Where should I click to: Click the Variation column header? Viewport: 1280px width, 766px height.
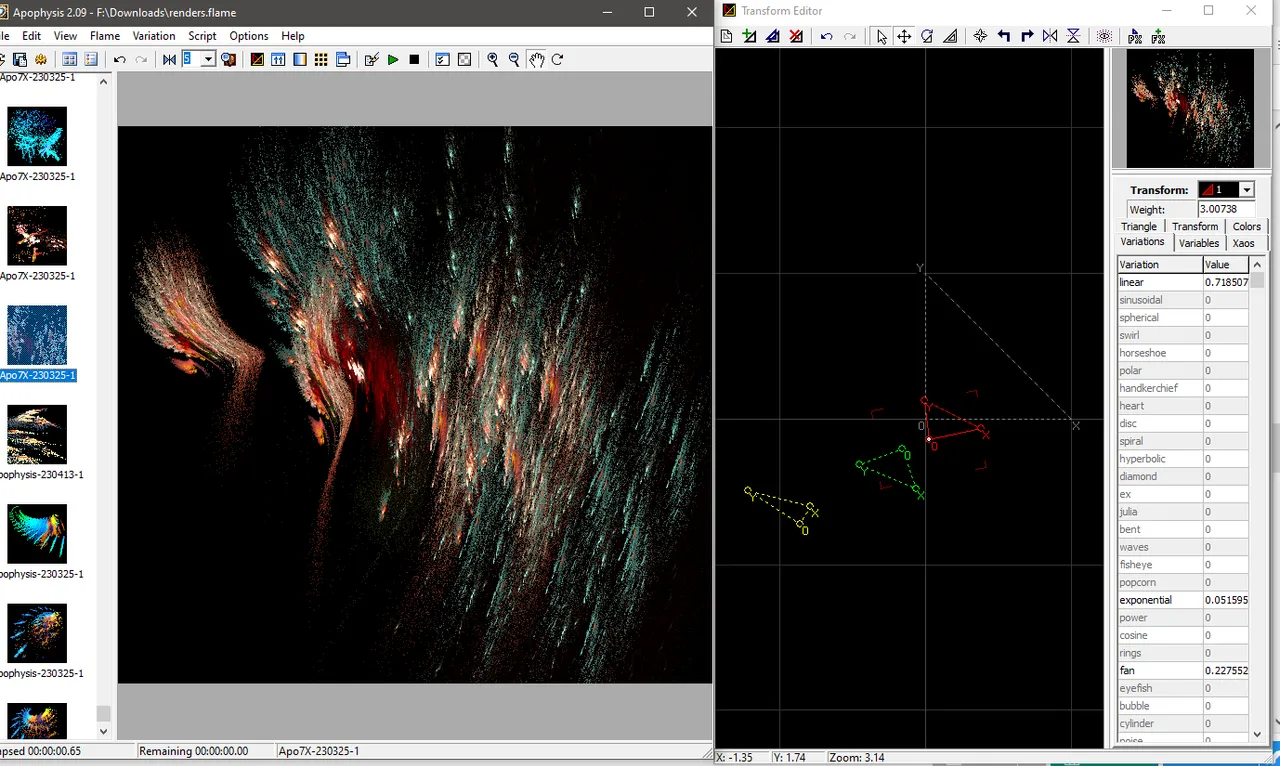1159,264
